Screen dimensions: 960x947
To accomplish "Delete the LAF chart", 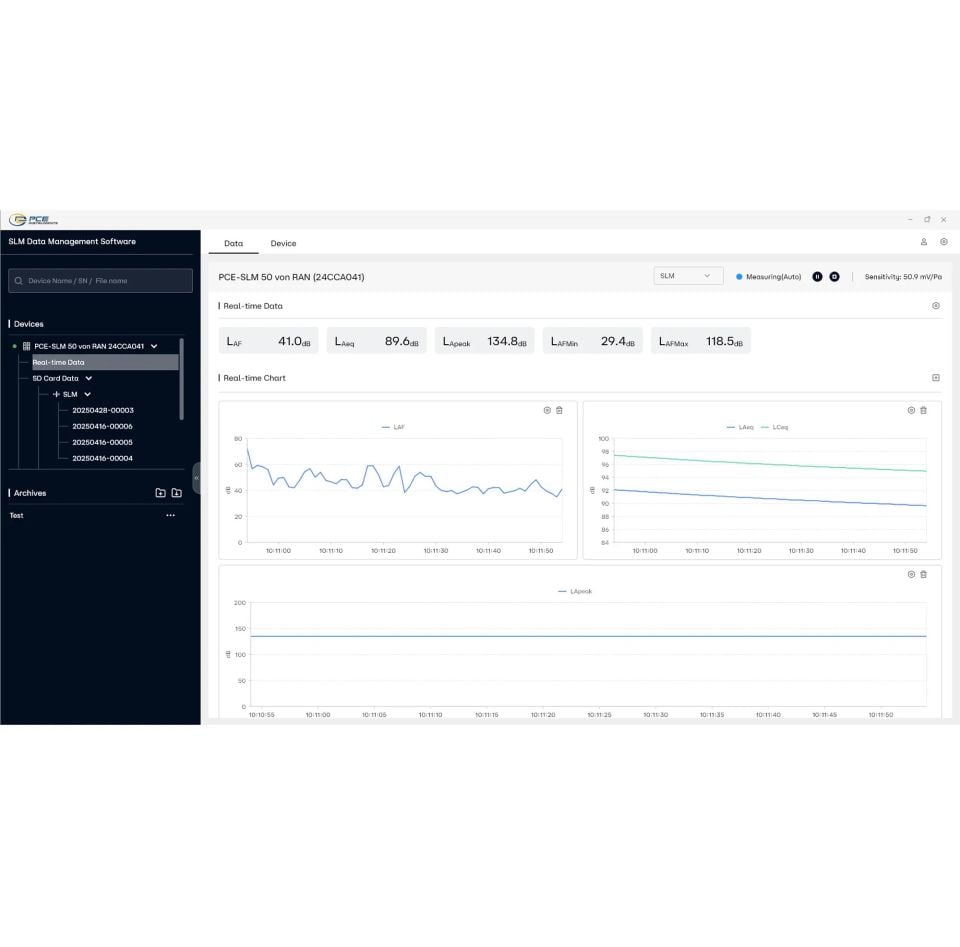I will (x=560, y=410).
